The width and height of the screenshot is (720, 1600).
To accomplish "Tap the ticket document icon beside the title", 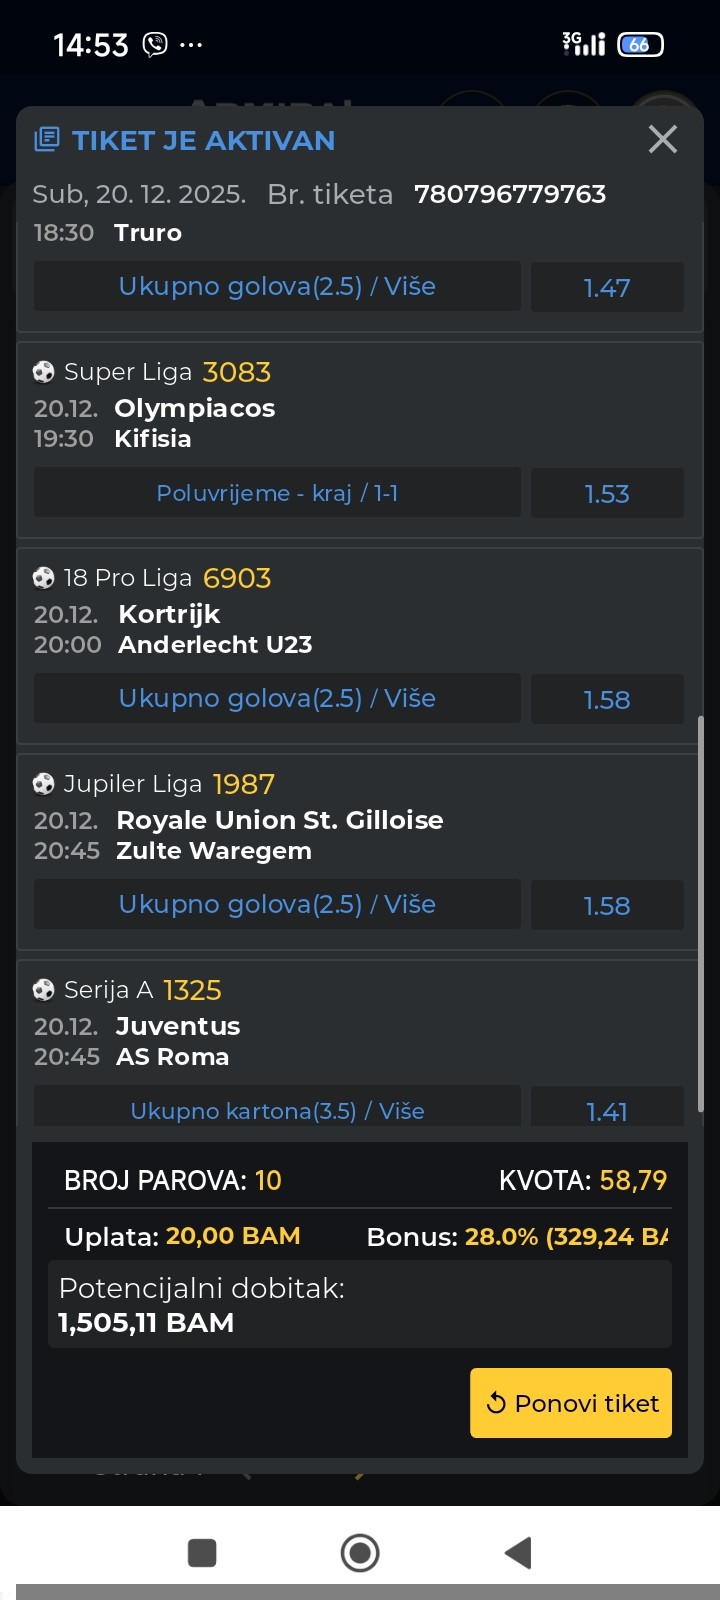I will pos(46,139).
